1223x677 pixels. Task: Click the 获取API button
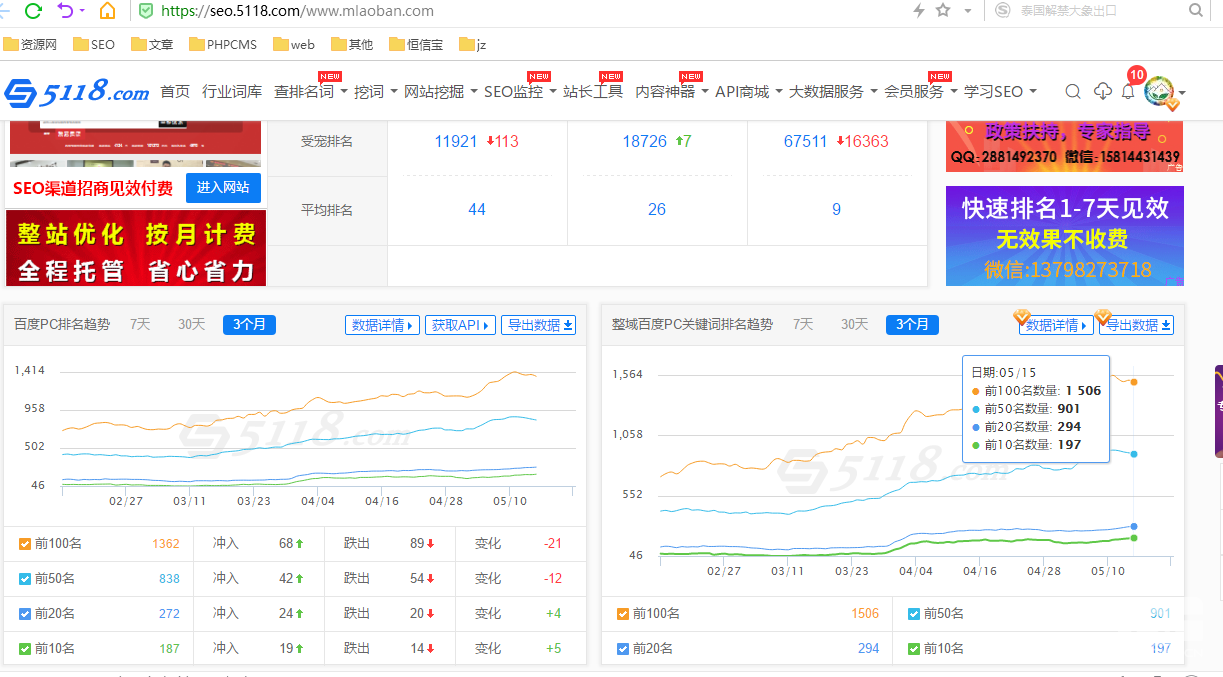(x=460, y=325)
